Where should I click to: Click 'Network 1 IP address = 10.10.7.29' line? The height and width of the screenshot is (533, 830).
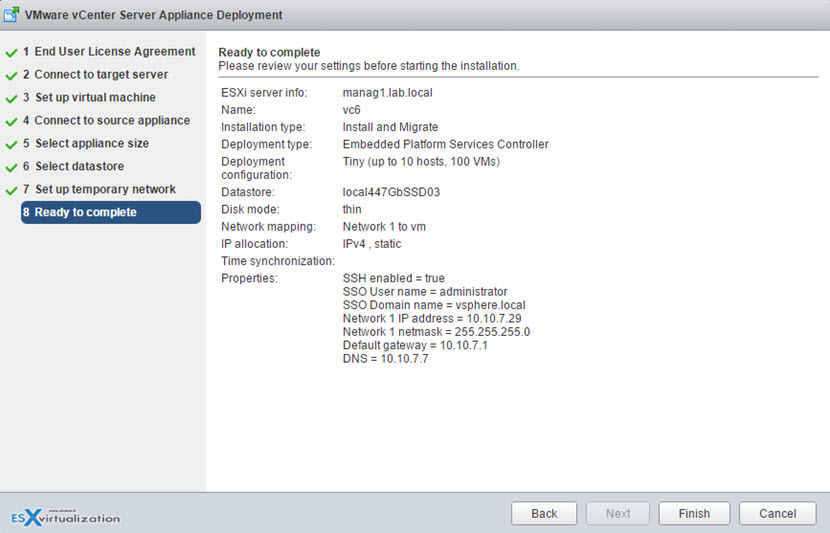432,319
